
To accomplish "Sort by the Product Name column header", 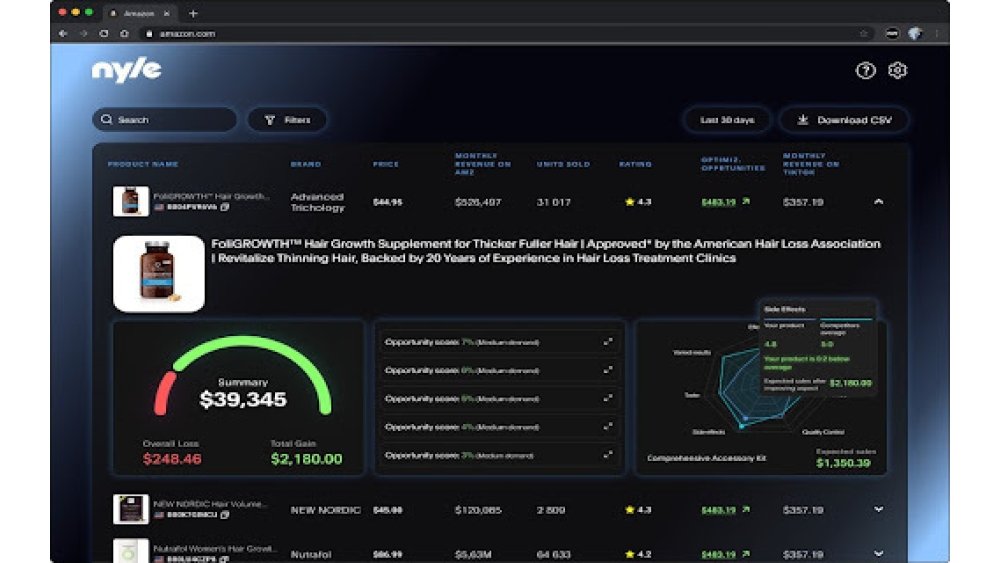I will pos(143,165).
